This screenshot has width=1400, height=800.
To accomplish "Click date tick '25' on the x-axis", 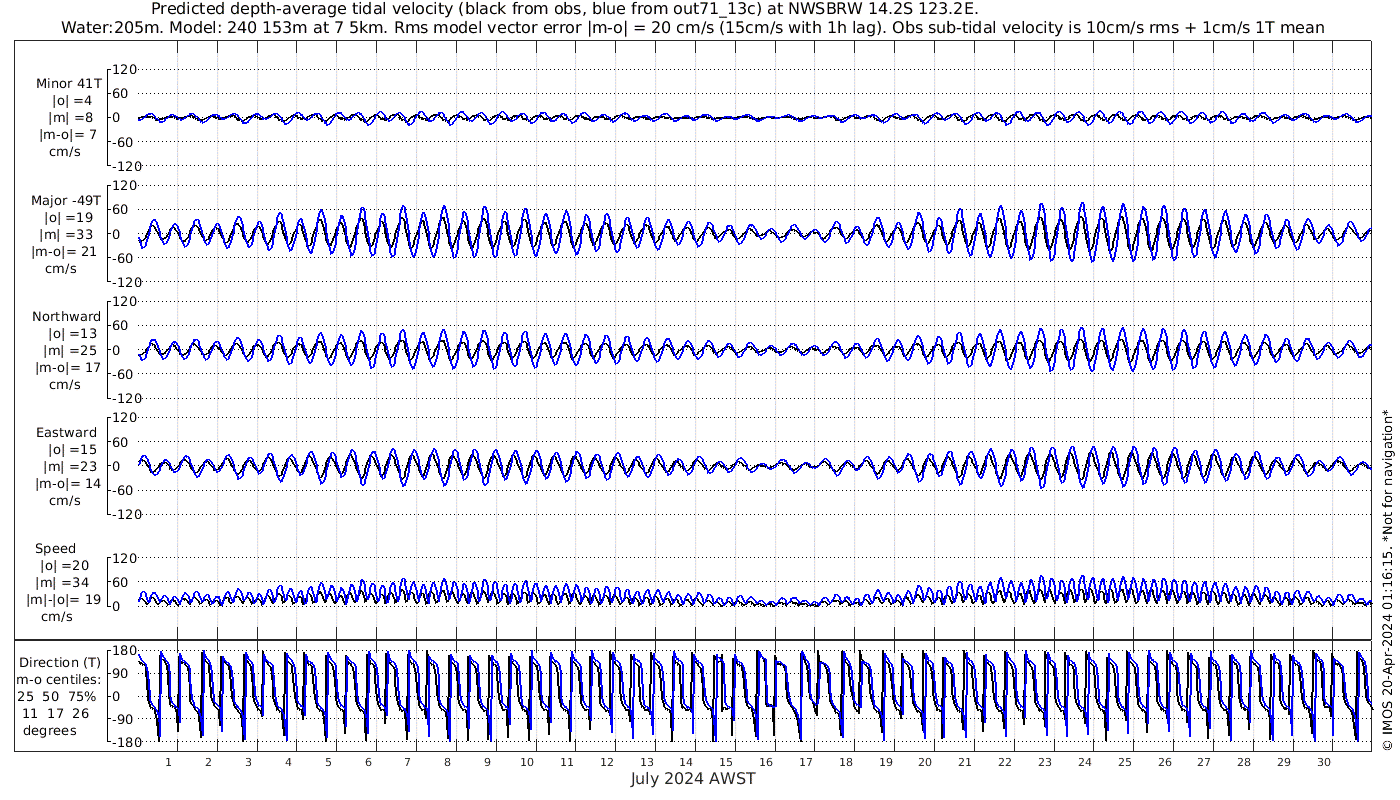I will pos(1124,762).
